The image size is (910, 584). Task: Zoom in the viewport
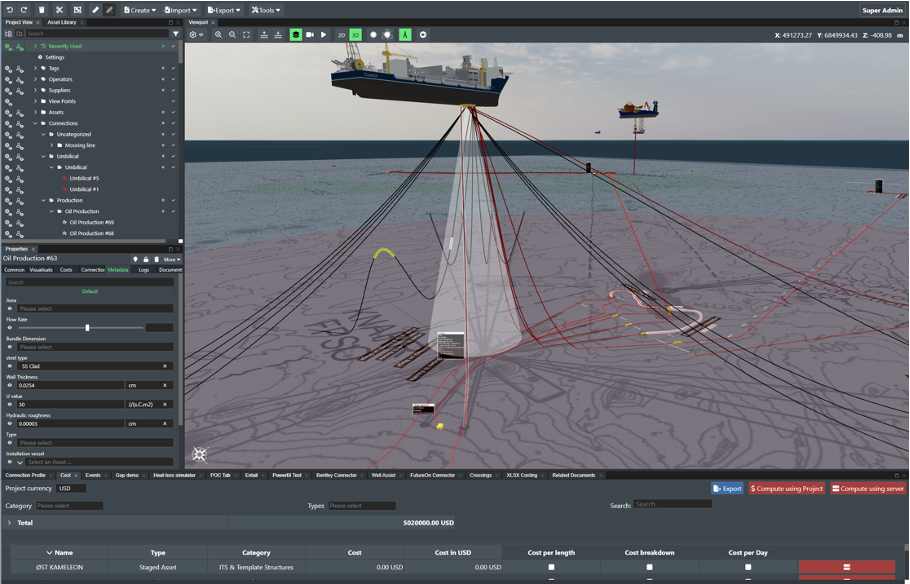coord(218,35)
